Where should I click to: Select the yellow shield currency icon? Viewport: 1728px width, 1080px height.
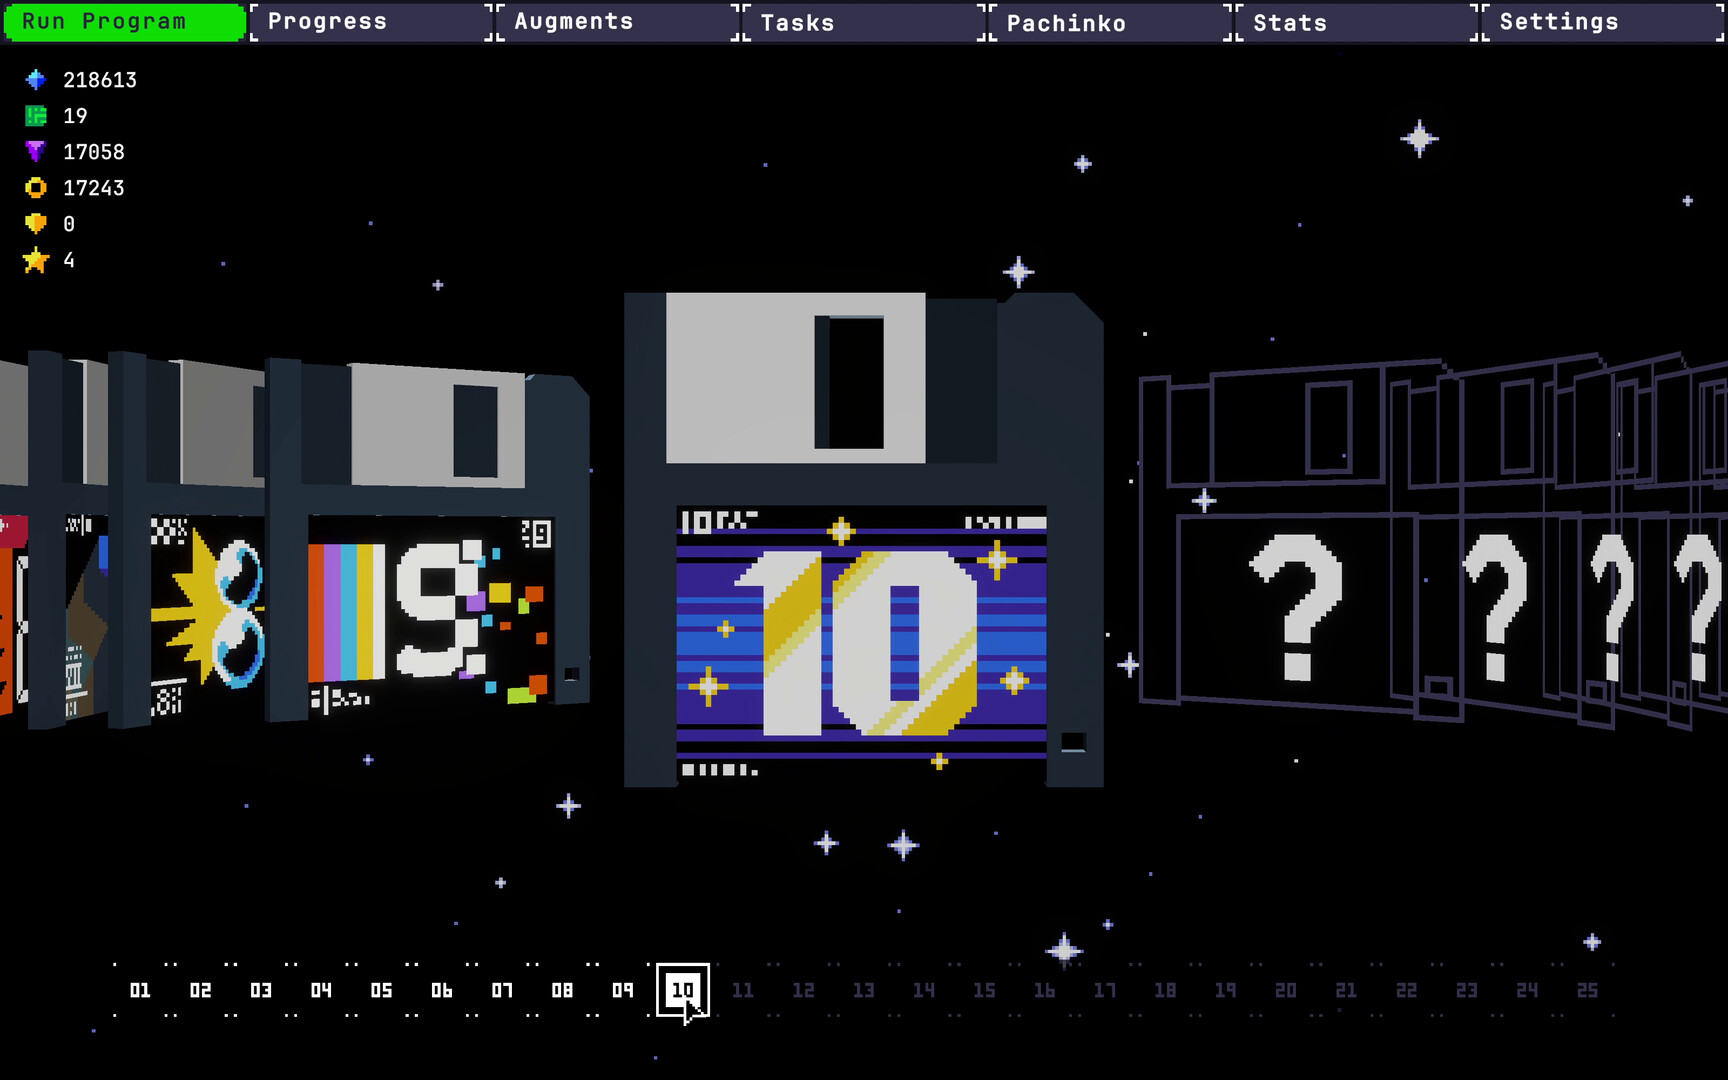[37, 223]
